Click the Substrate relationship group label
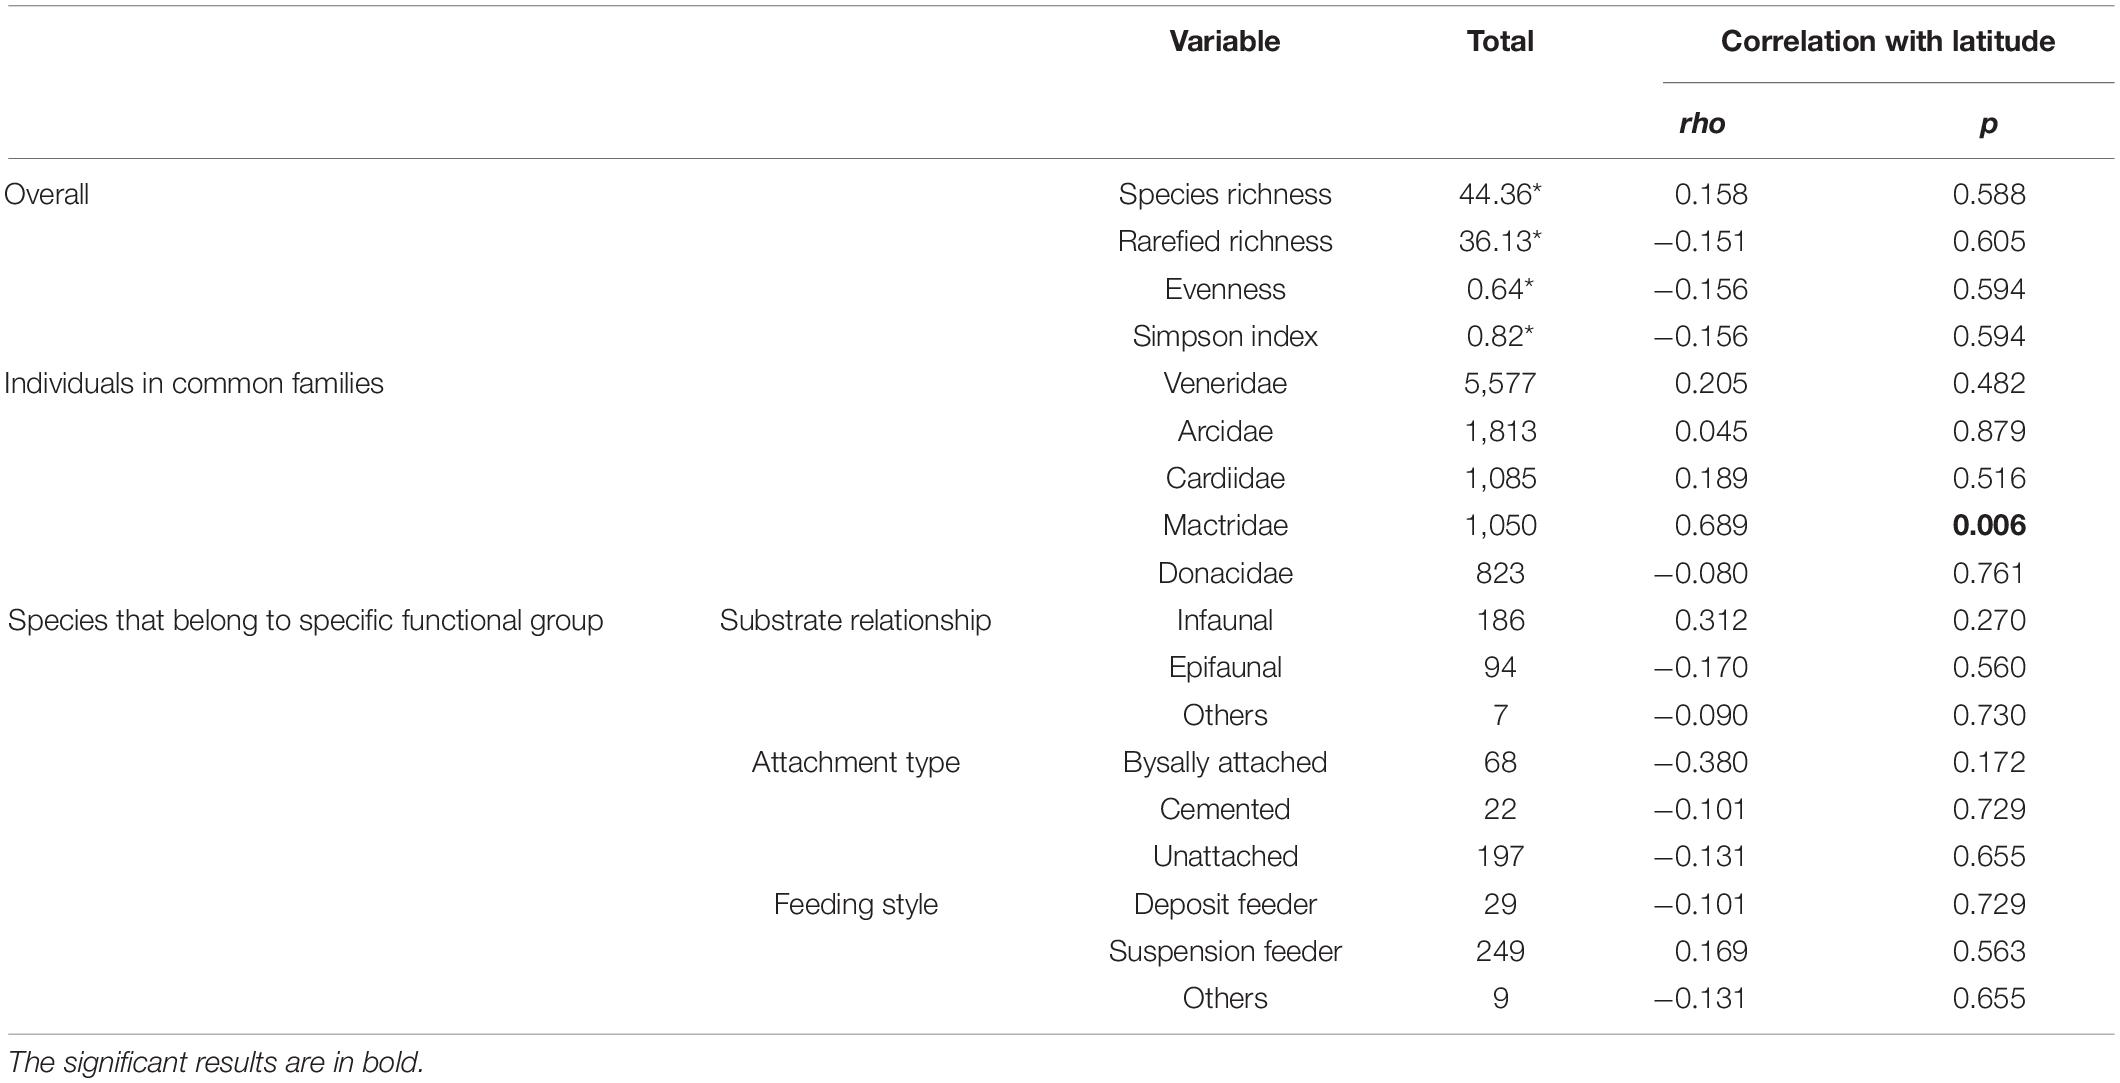This screenshot has height=1083, width=2120. click(x=855, y=620)
